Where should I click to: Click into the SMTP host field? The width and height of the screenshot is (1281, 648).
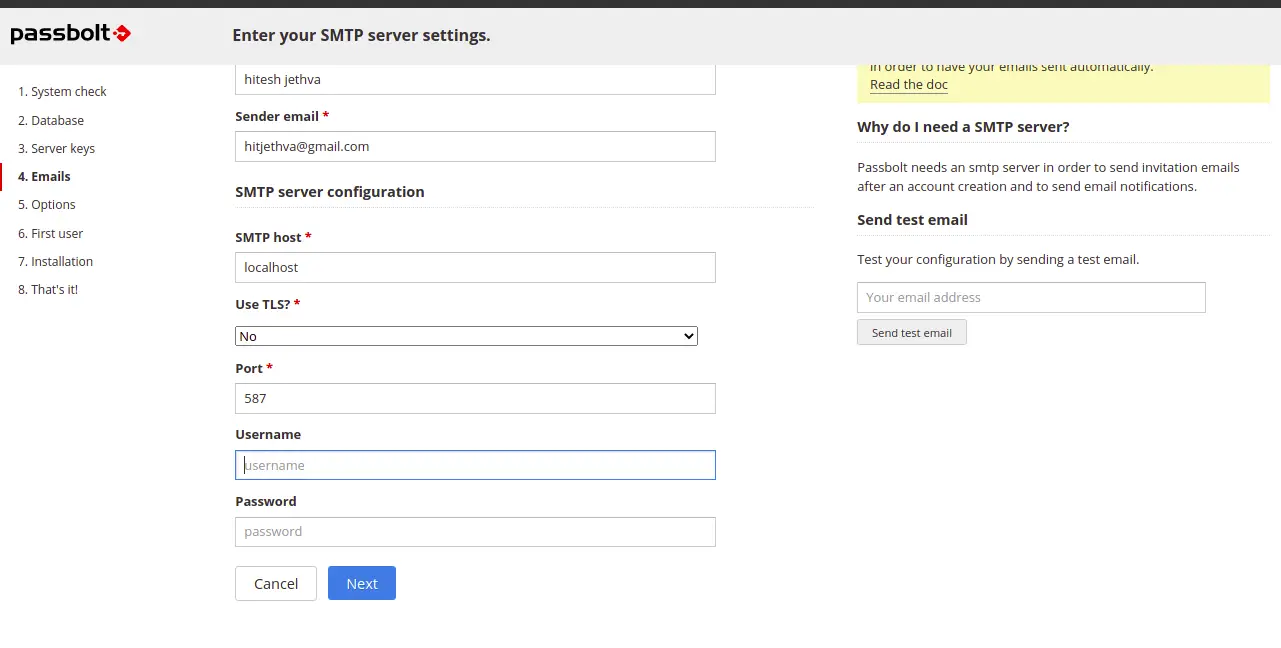click(475, 267)
